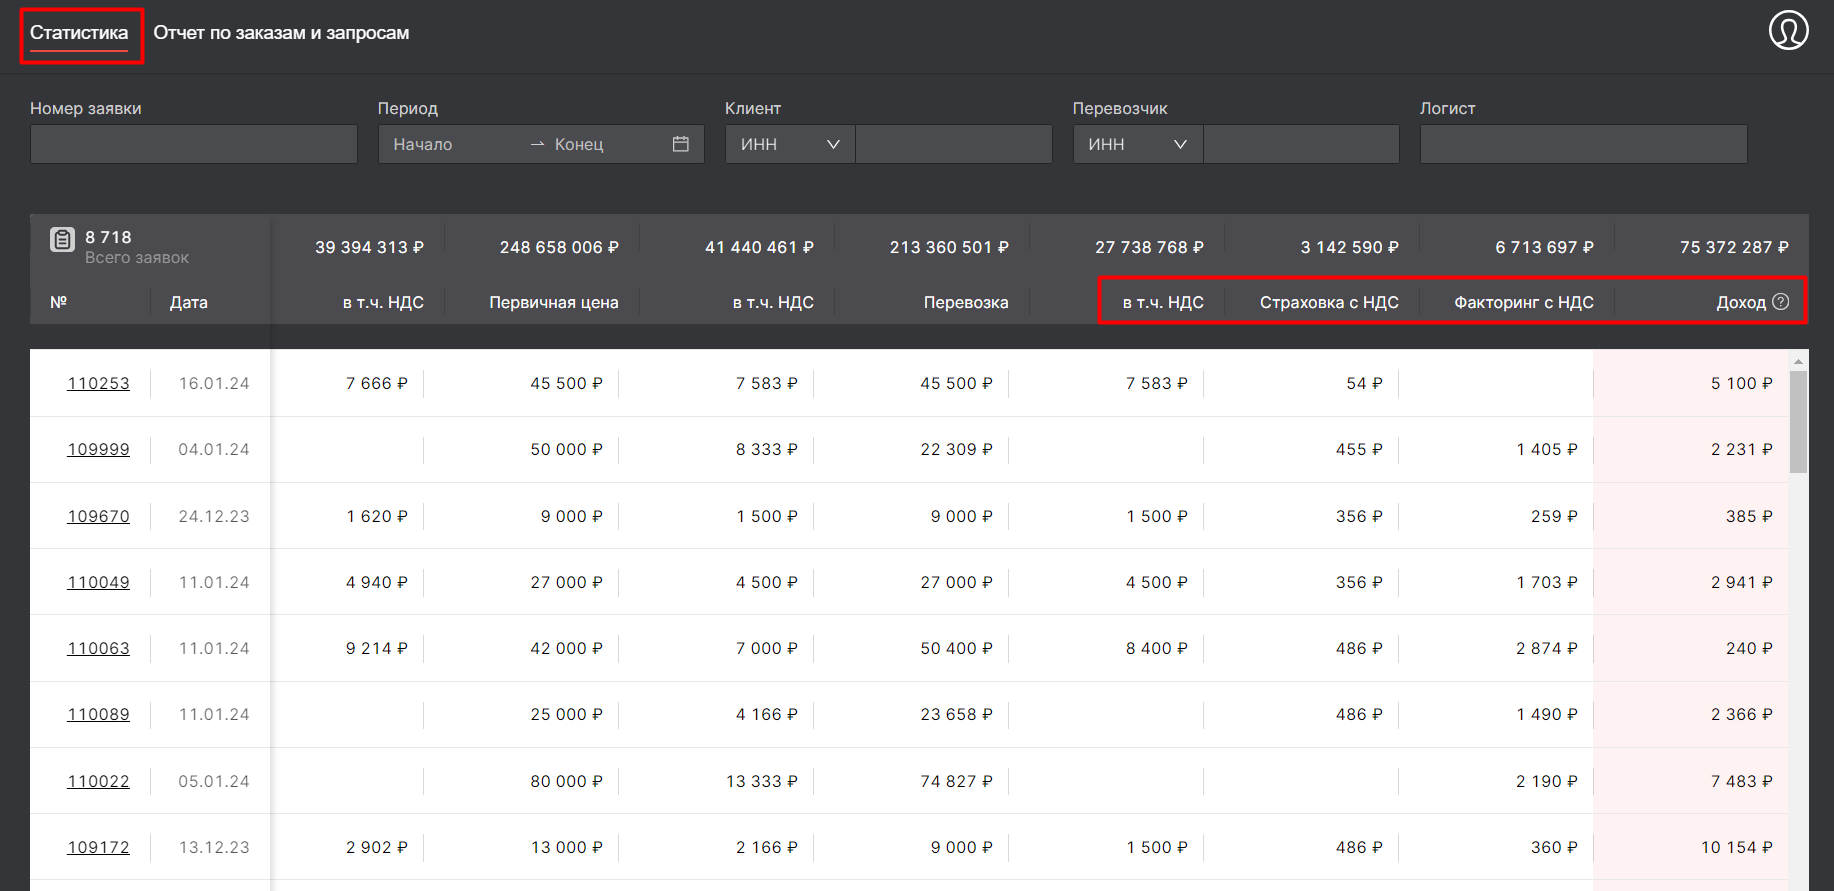Click the Первичная цена column header
This screenshot has height=891, width=1834.
coord(554,302)
